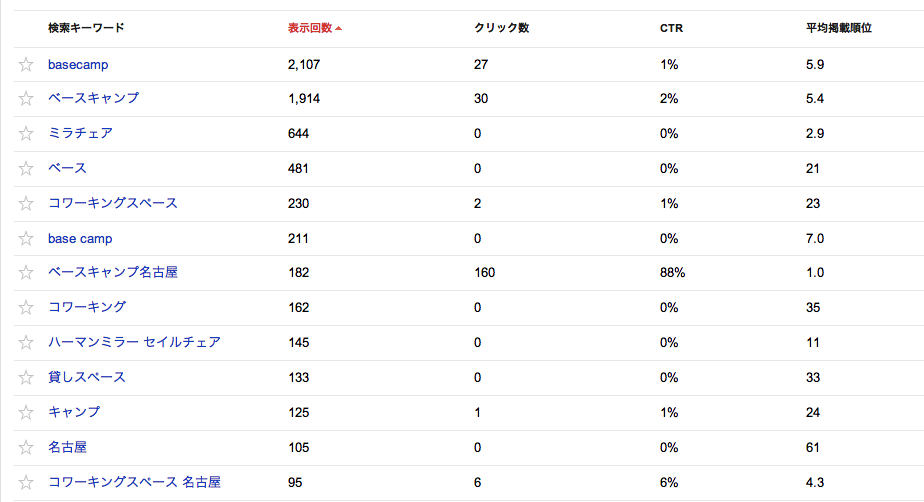
Task: Star the ベースキャンプ keyword row
Action: (x=26, y=99)
